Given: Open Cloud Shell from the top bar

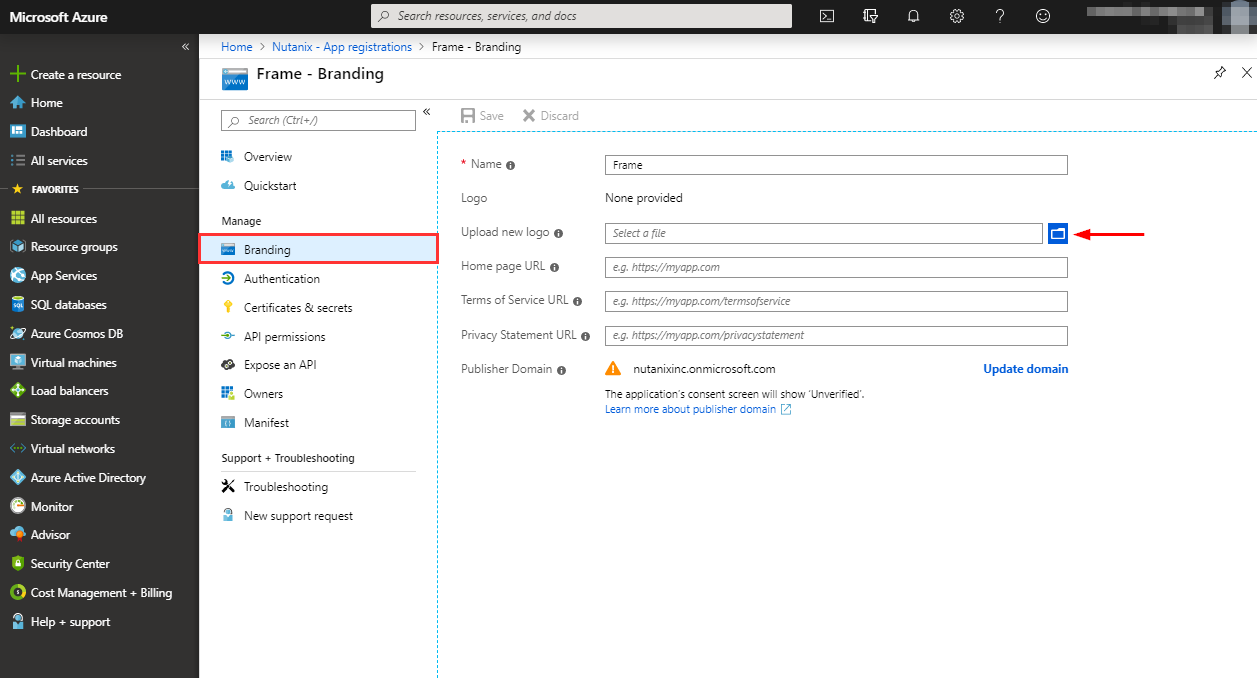Looking at the screenshot, I should point(826,16).
